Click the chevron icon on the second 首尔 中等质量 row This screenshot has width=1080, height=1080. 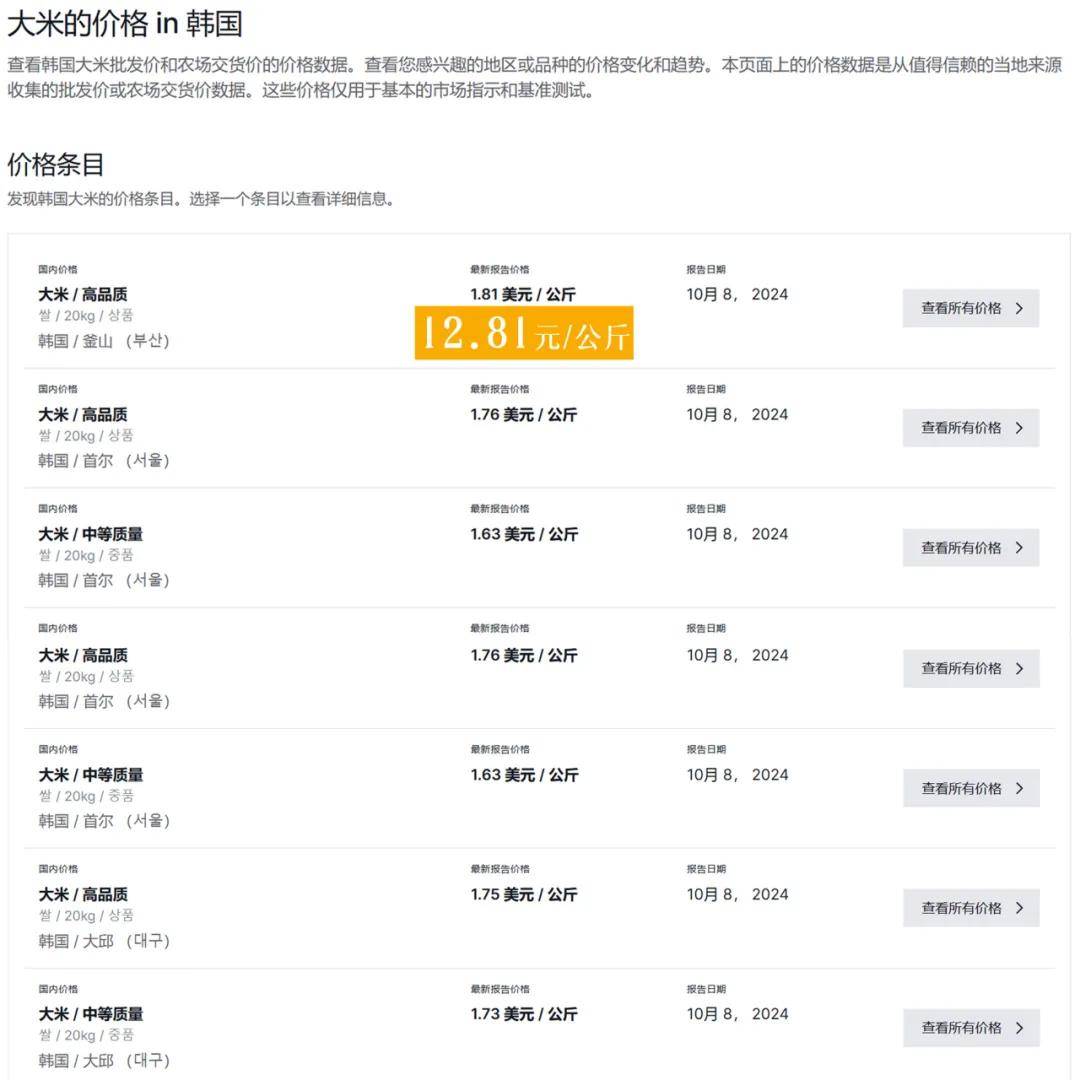tap(1018, 788)
